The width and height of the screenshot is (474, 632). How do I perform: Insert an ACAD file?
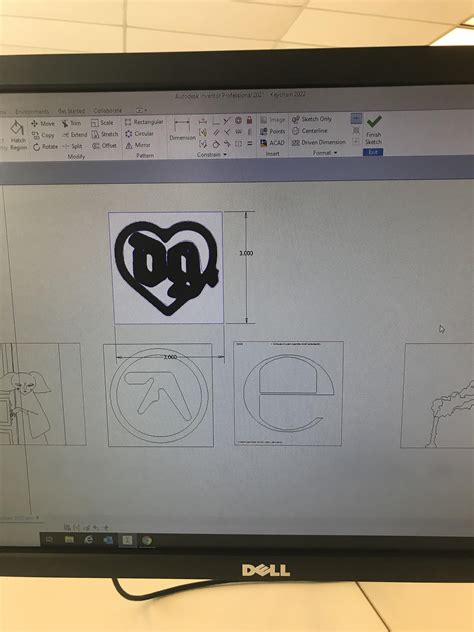click(273, 143)
